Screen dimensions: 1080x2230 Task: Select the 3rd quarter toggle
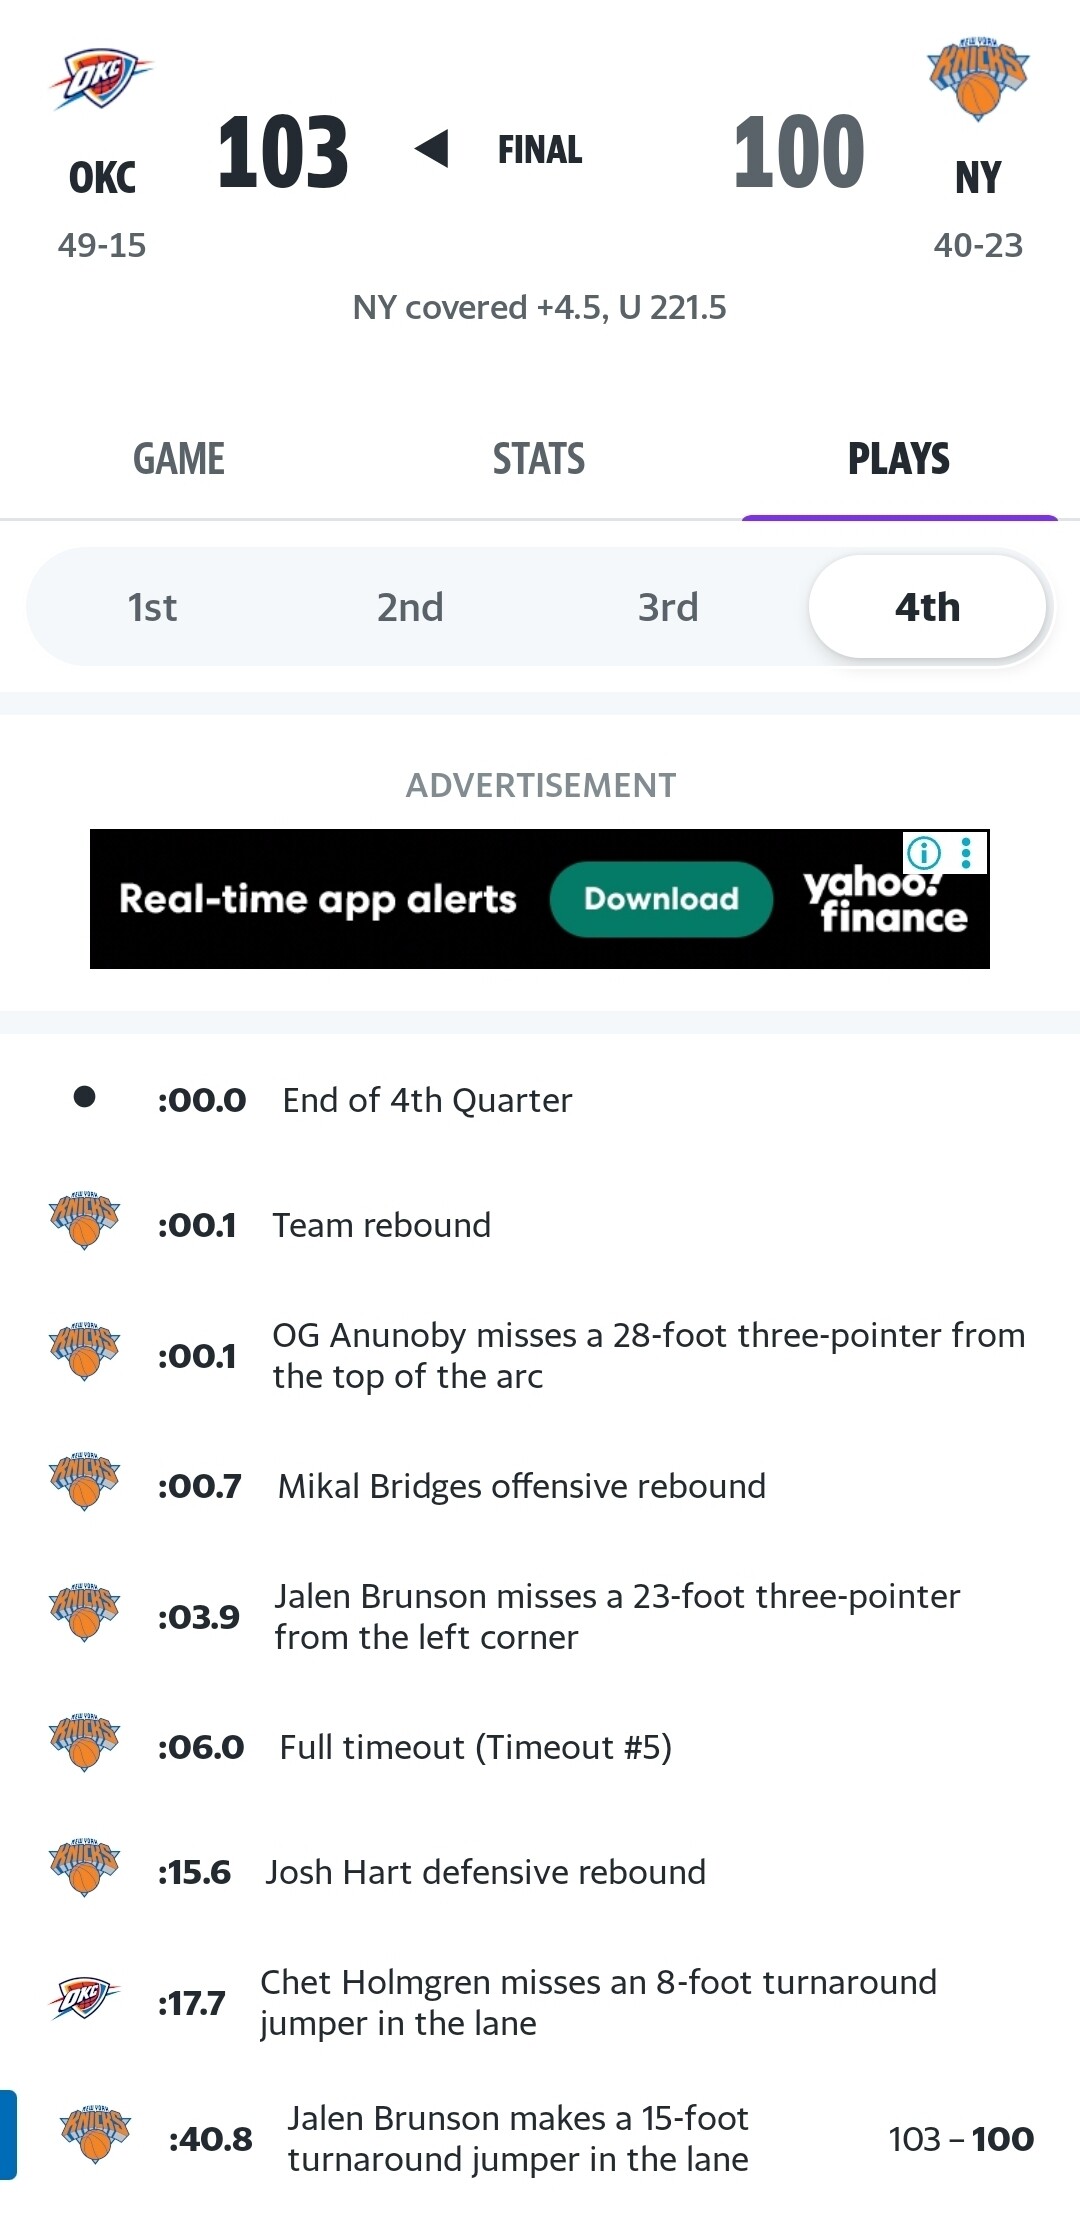(x=668, y=607)
